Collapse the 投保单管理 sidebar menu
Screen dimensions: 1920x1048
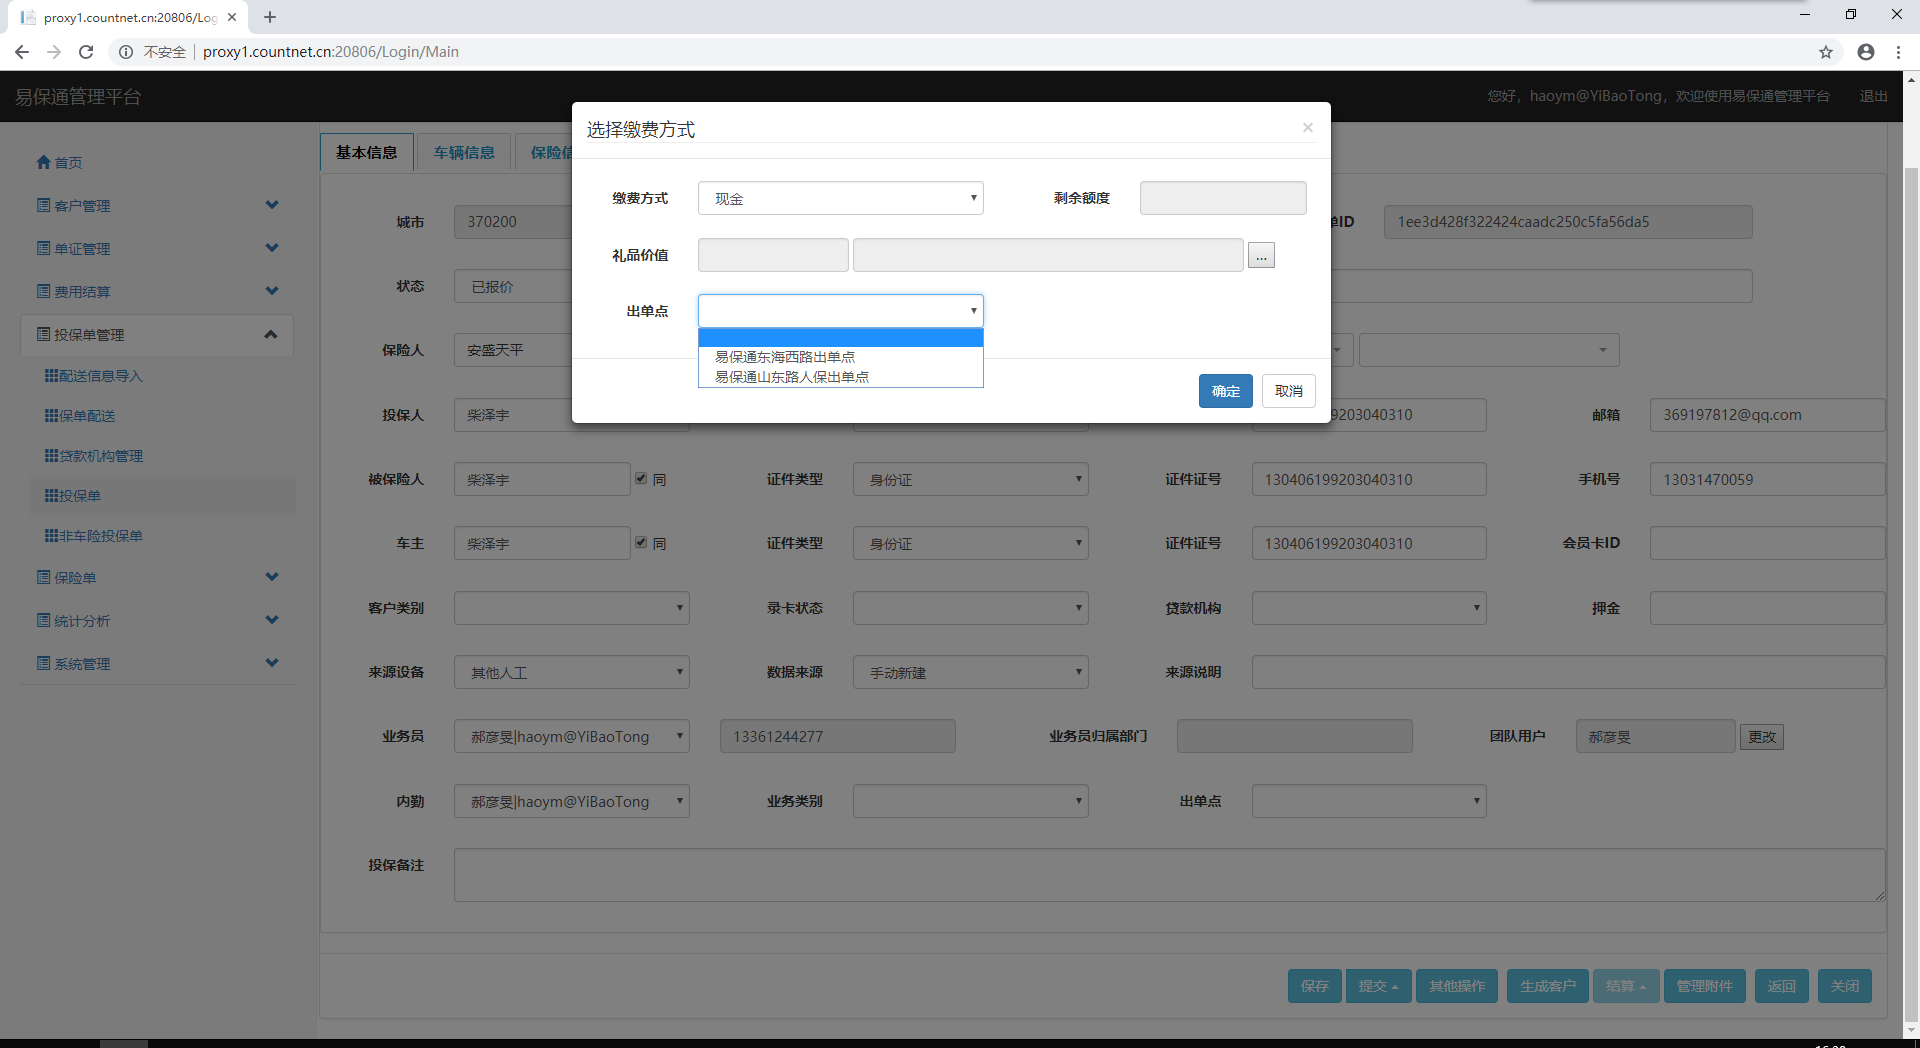[270, 334]
